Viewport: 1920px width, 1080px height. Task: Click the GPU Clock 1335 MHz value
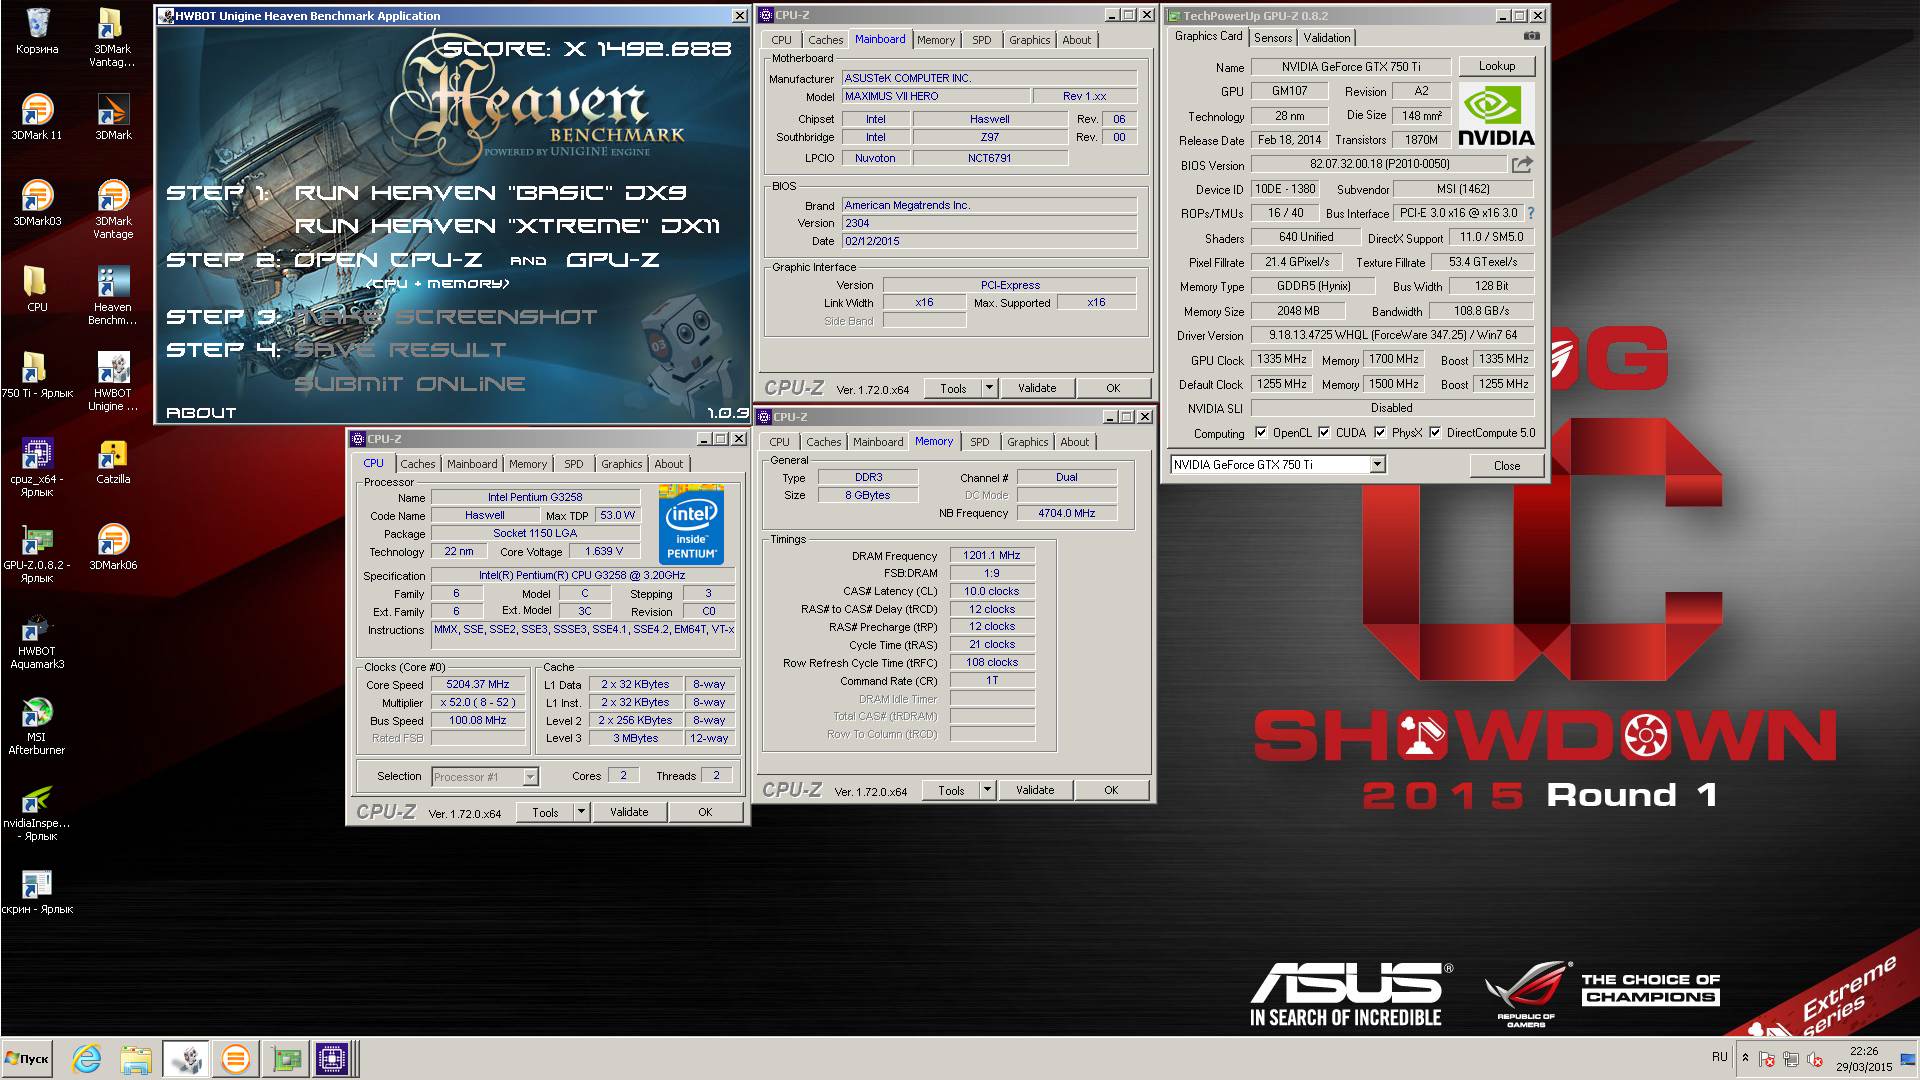click(1282, 359)
